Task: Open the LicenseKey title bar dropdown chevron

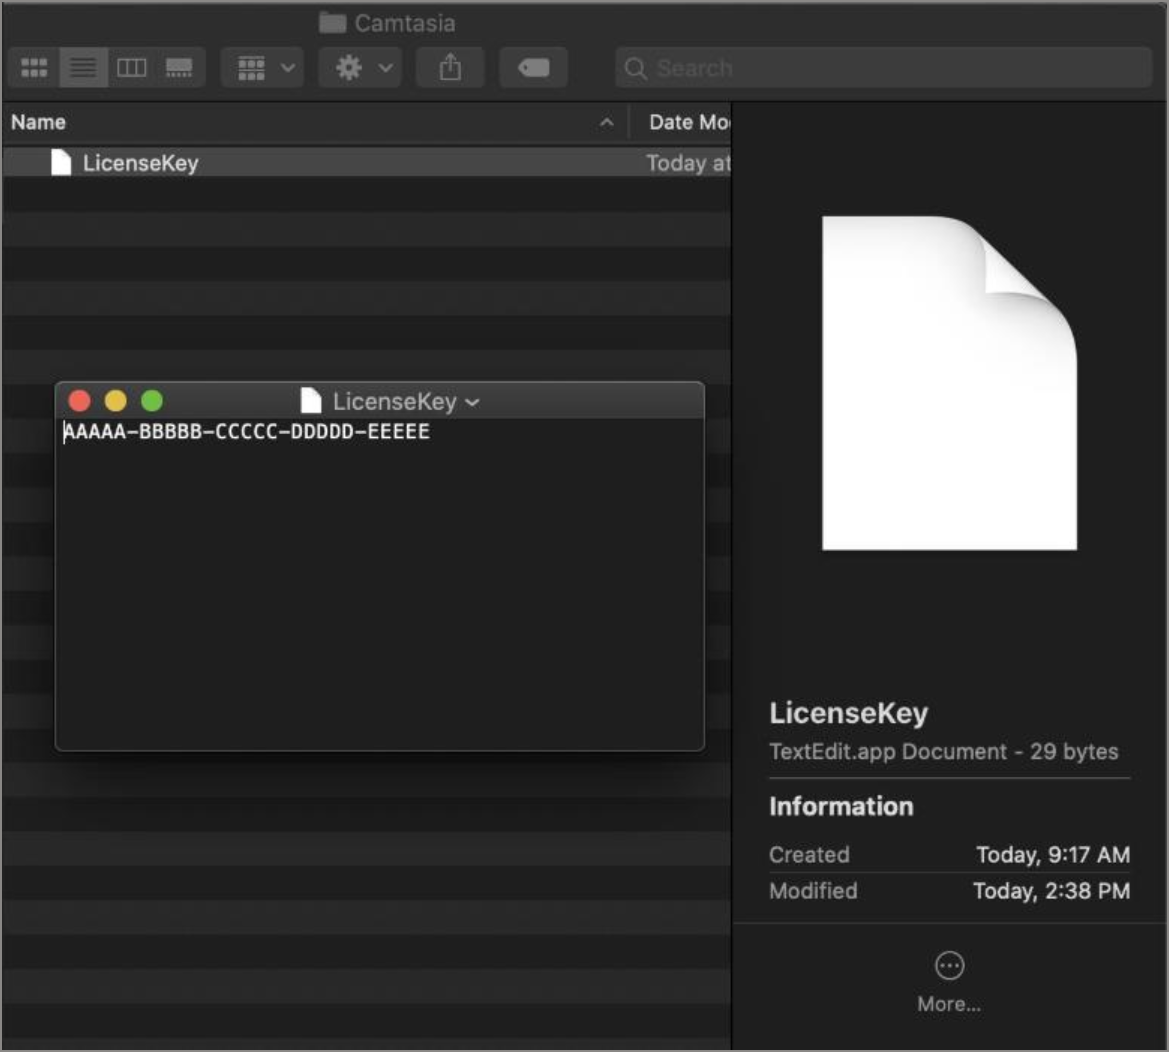Action: (472, 402)
